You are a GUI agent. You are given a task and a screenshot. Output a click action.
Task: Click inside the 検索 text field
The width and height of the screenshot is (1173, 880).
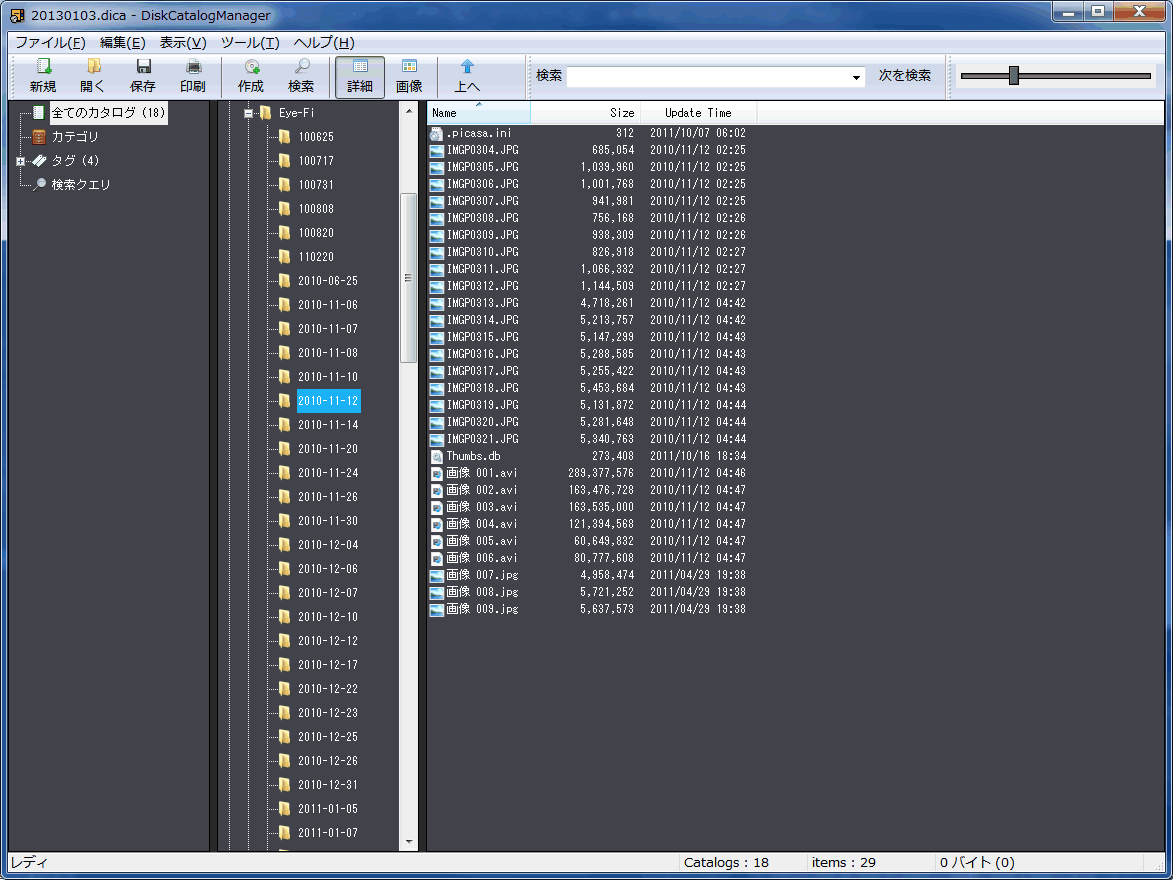click(x=708, y=77)
